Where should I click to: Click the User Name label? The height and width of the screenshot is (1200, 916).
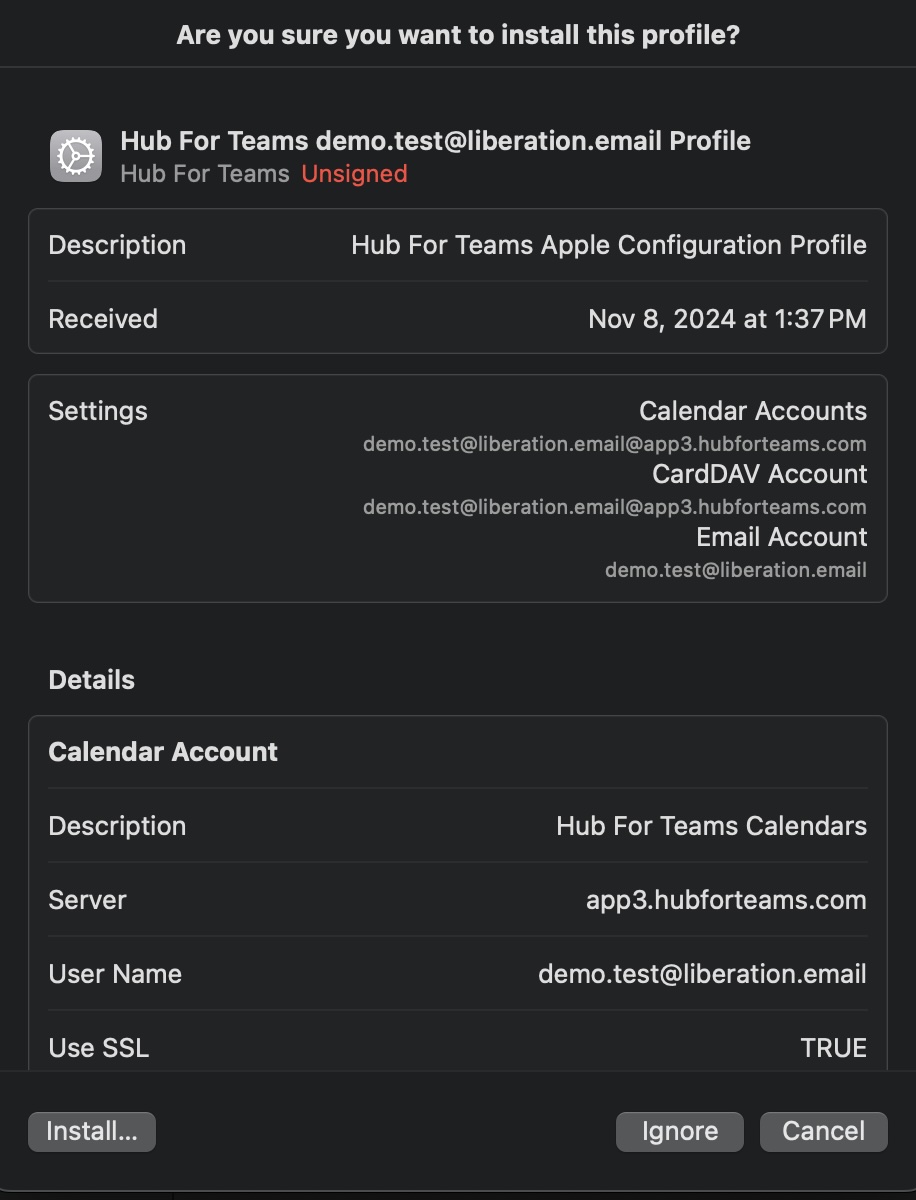coord(115,974)
